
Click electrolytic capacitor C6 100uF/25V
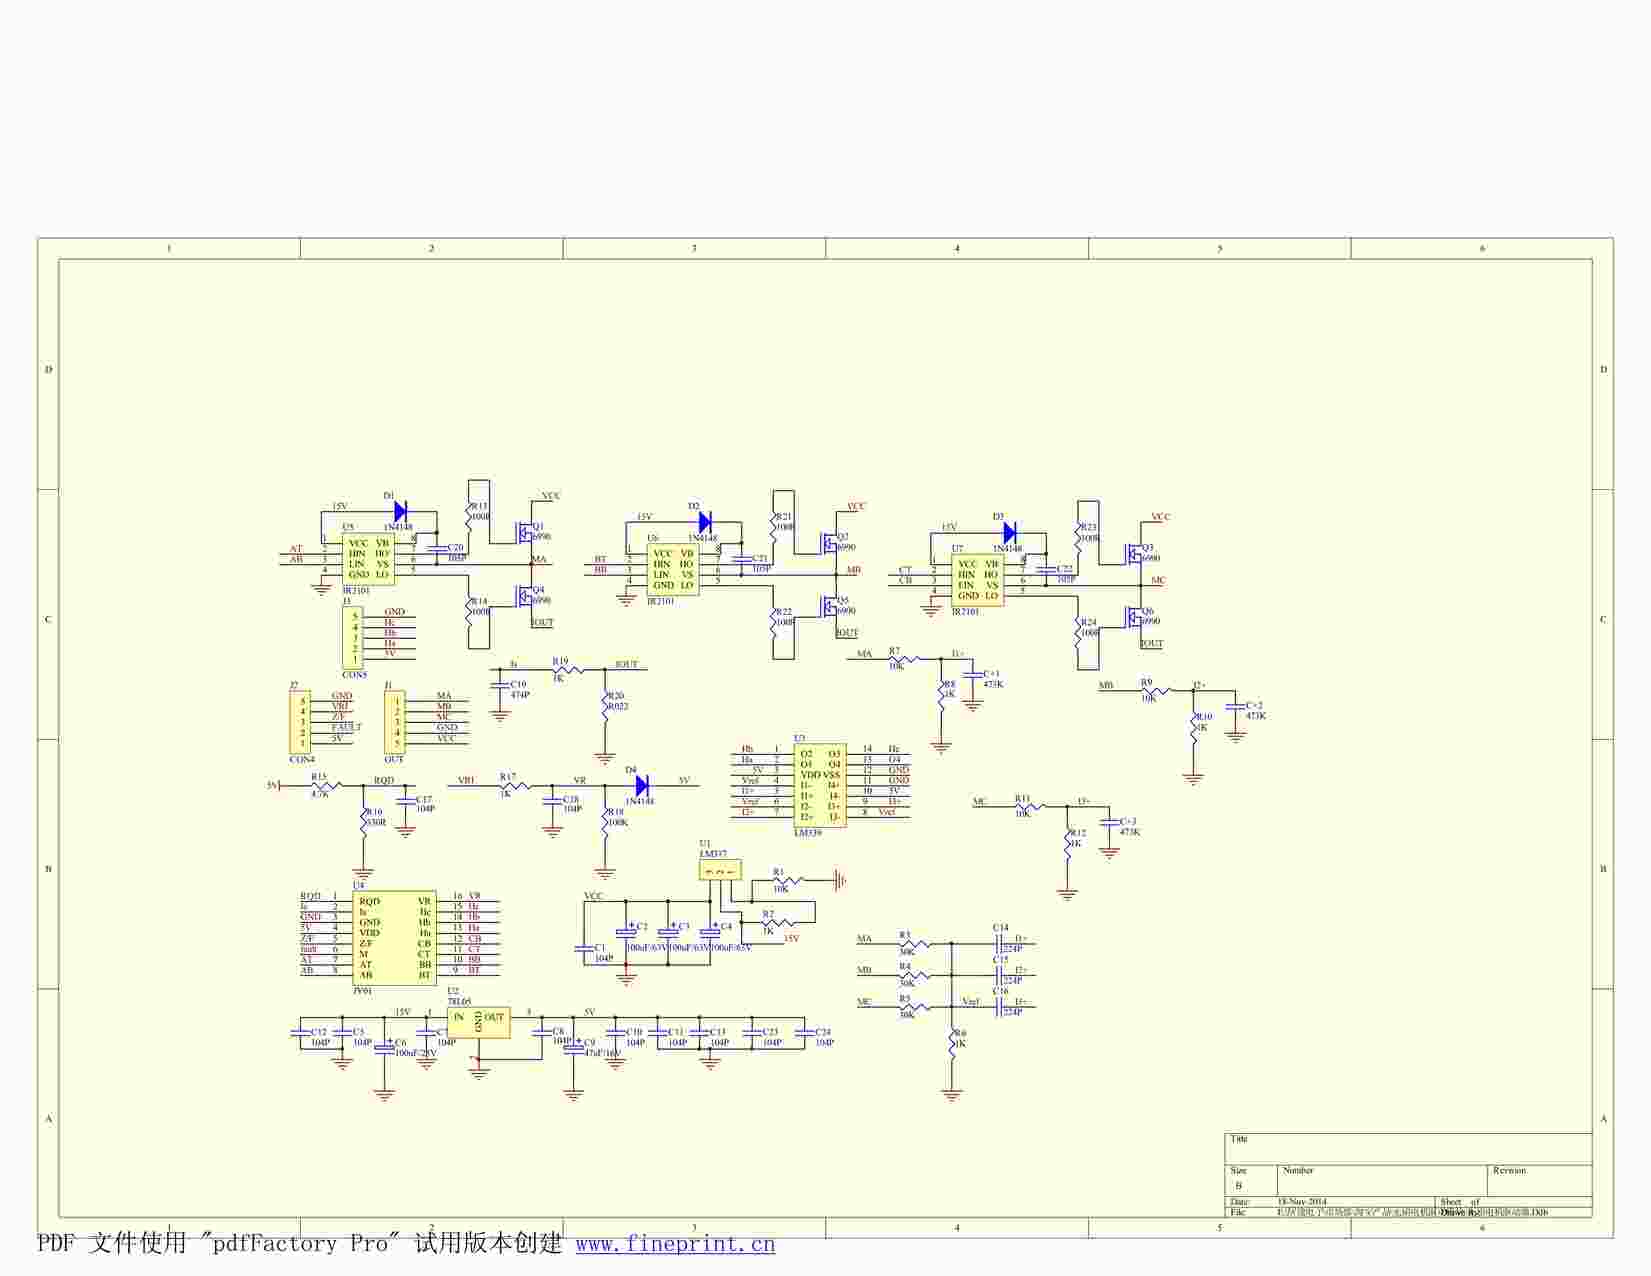[x=384, y=1047]
